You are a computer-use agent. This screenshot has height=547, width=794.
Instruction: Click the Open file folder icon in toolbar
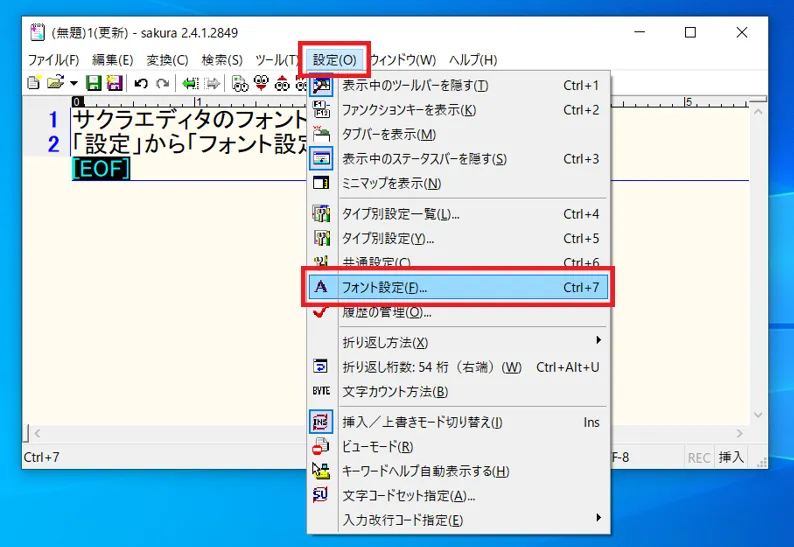click(56, 83)
